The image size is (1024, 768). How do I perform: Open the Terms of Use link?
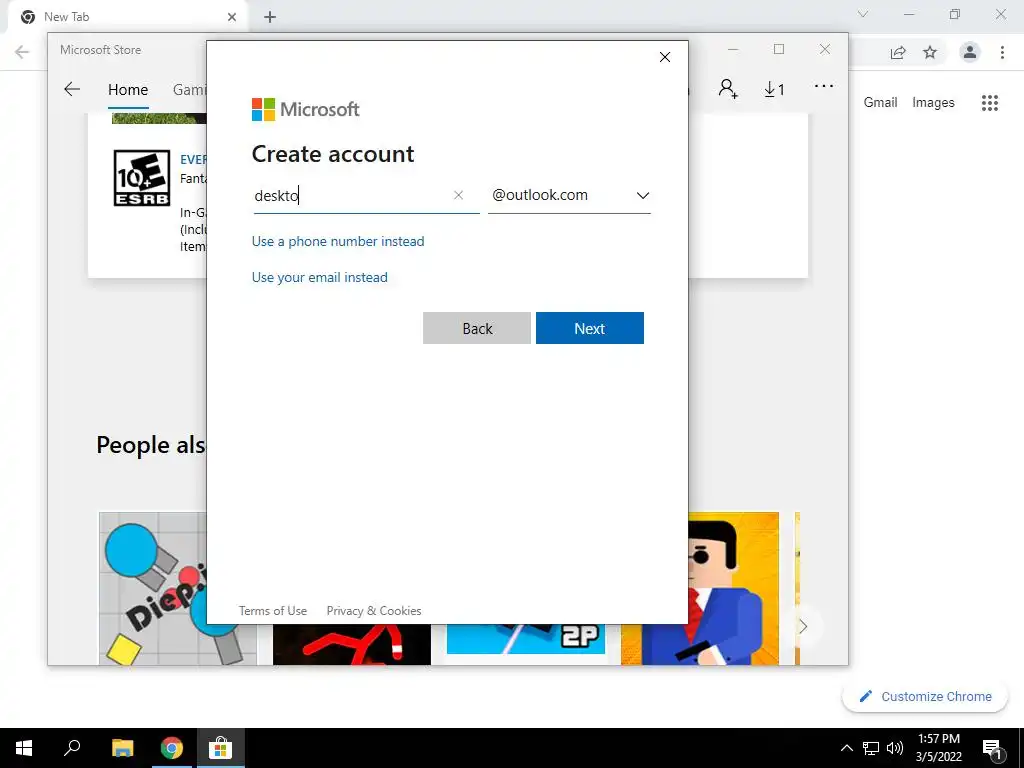273,611
